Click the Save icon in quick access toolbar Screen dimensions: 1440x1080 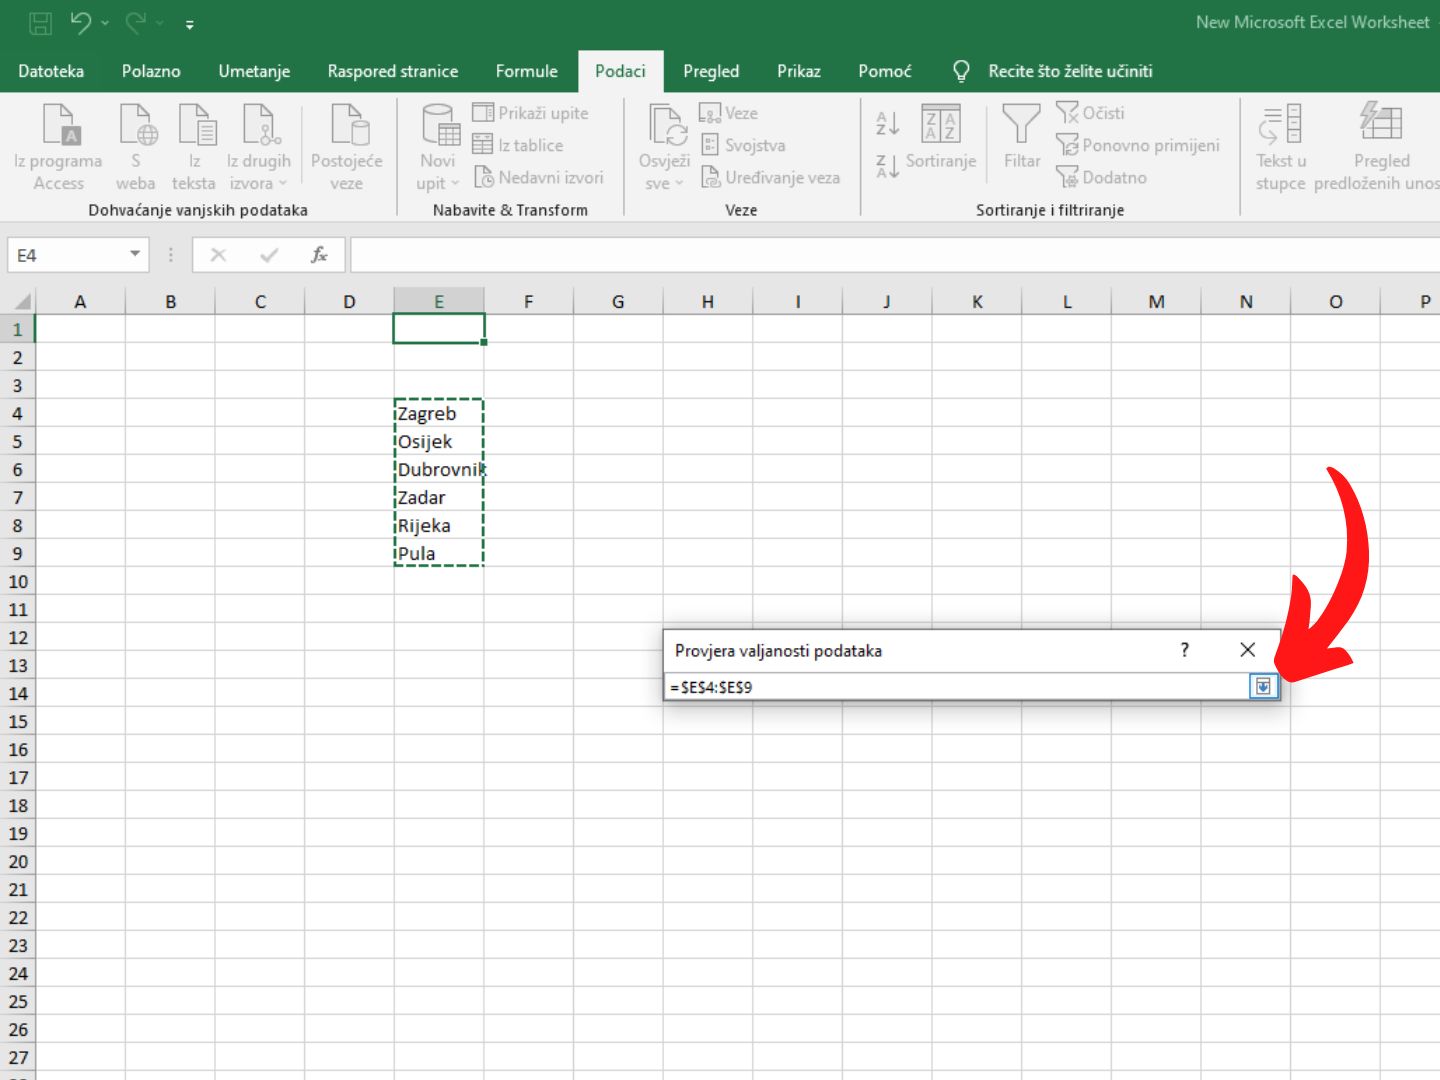[41, 23]
